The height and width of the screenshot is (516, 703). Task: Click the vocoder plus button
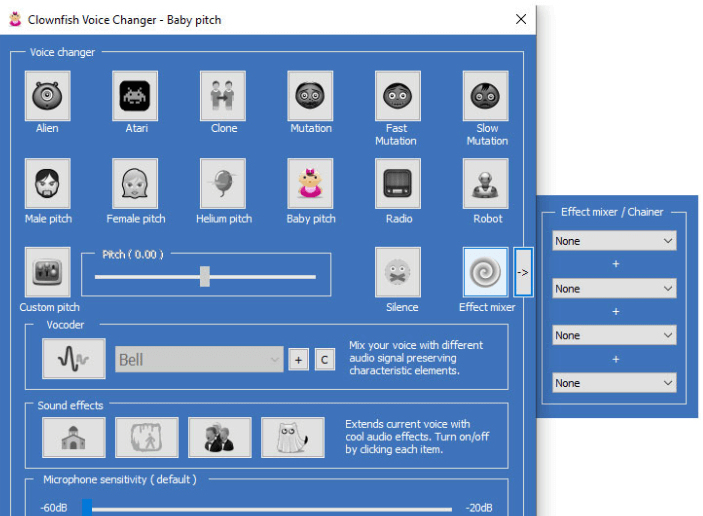point(298,360)
